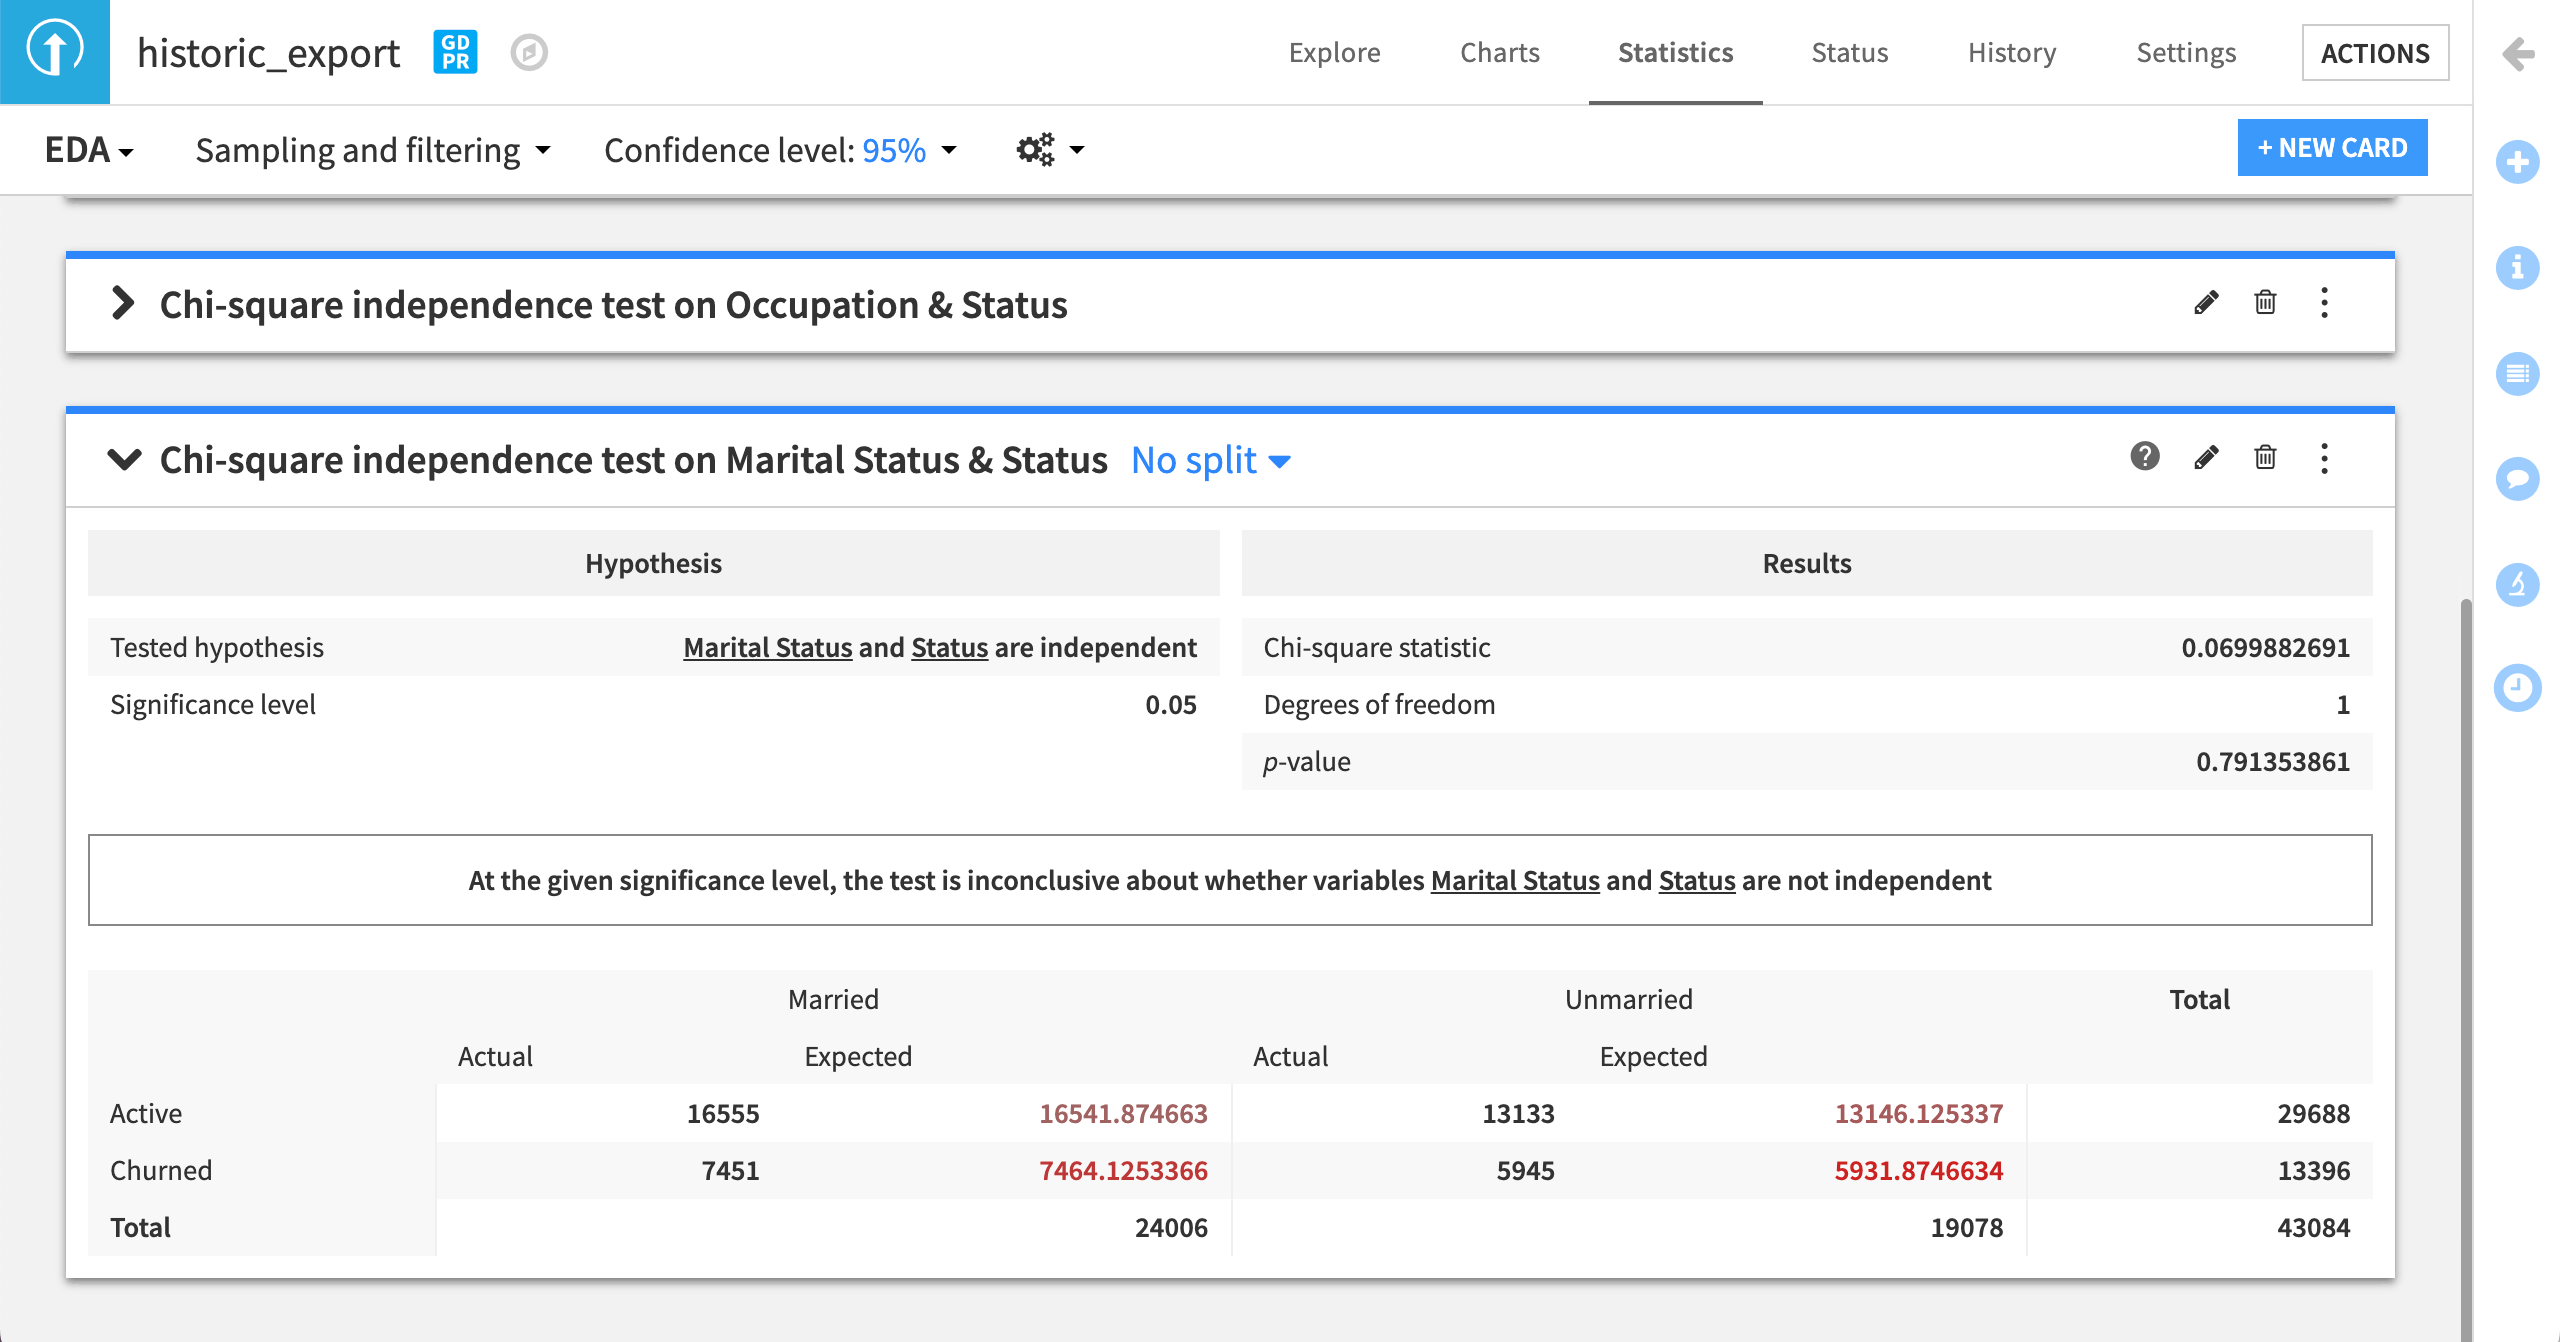Delete the Occupation & Status card via trash icon

pyautogui.click(x=2265, y=303)
